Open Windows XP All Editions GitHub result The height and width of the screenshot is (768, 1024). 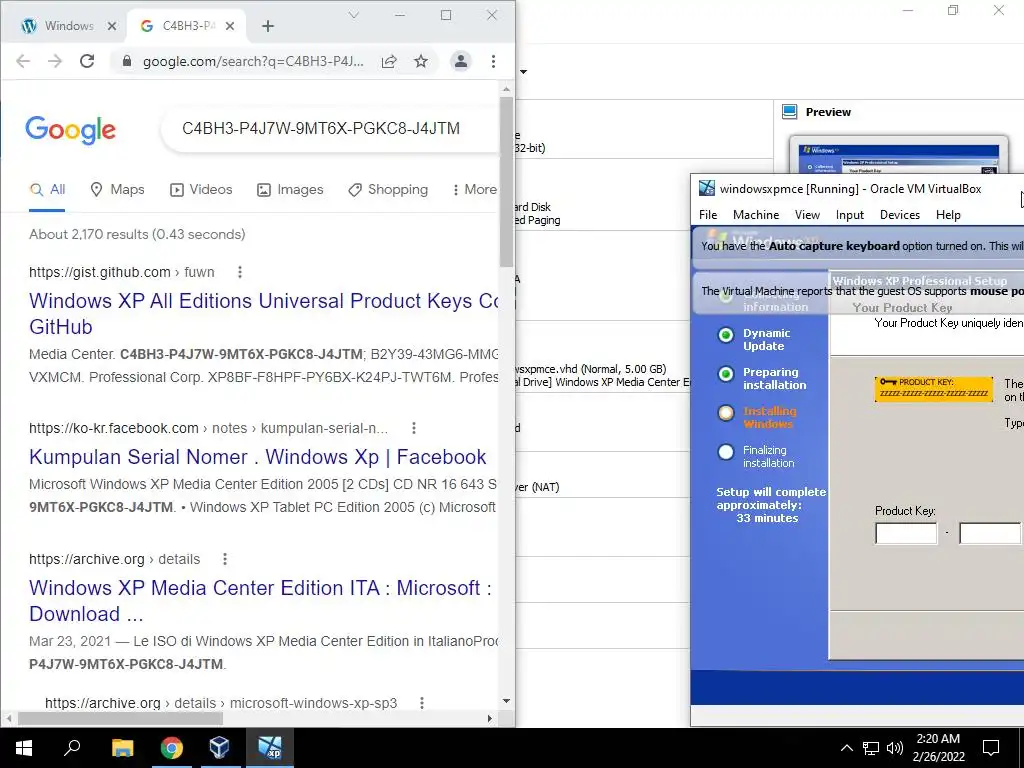point(264,313)
